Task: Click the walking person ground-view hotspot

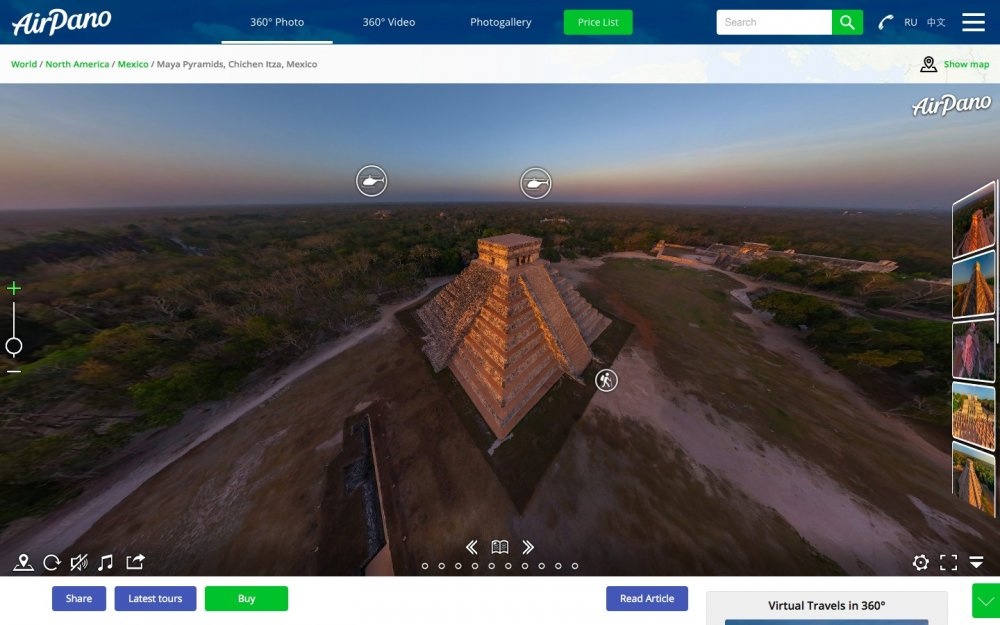Action: point(606,380)
